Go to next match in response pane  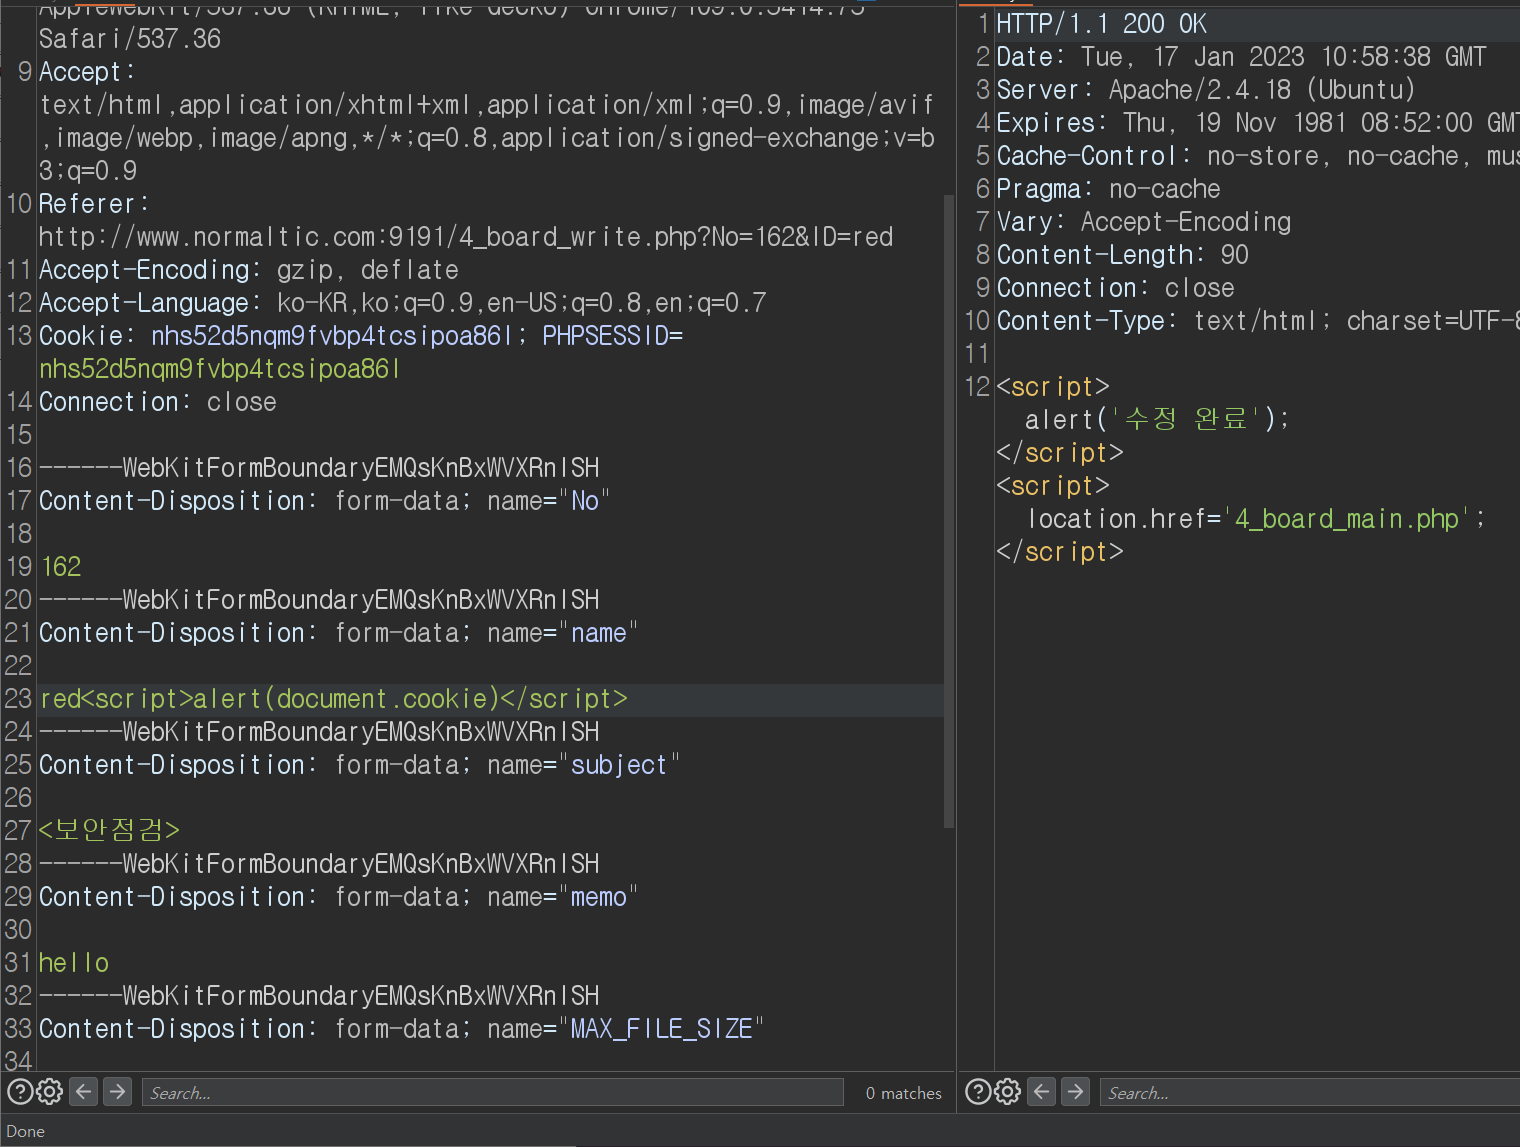[x=1076, y=1091]
